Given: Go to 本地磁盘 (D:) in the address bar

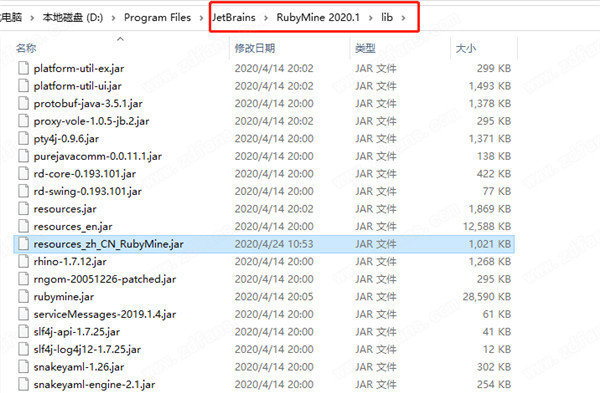Looking at the screenshot, I should 73,18.
